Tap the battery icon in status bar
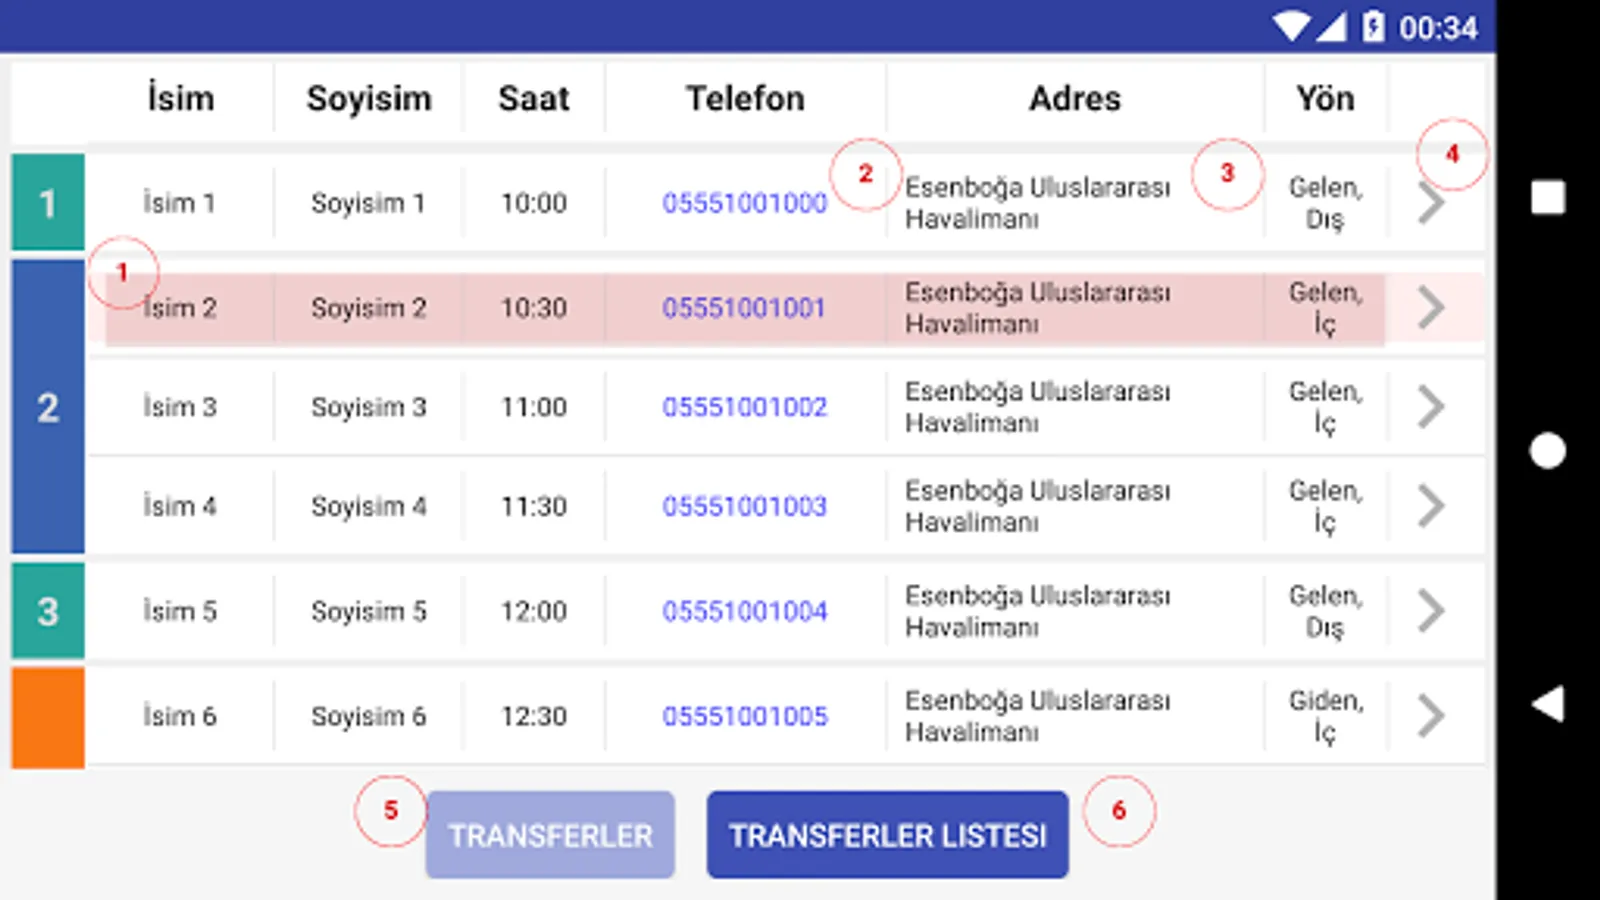The height and width of the screenshot is (900, 1600). coord(1373,27)
